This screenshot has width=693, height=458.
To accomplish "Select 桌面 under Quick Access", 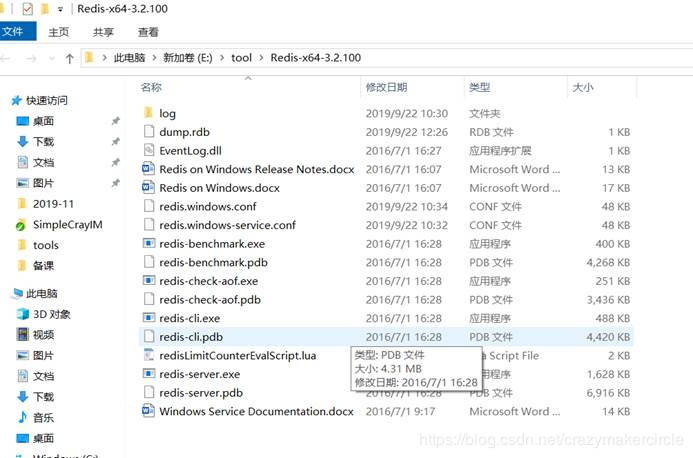I will (43, 121).
